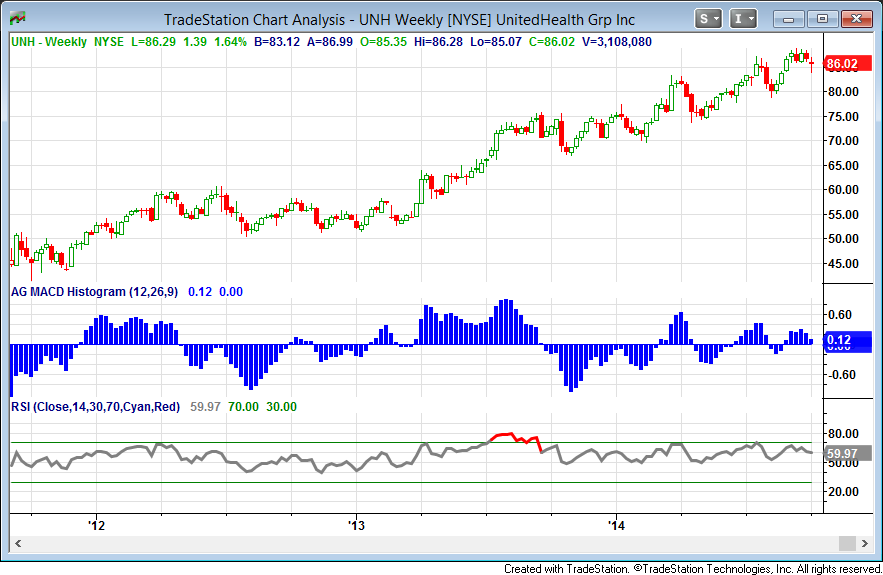
Task: Click the last price L=86.29 value
Action: pyautogui.click(x=153, y=42)
